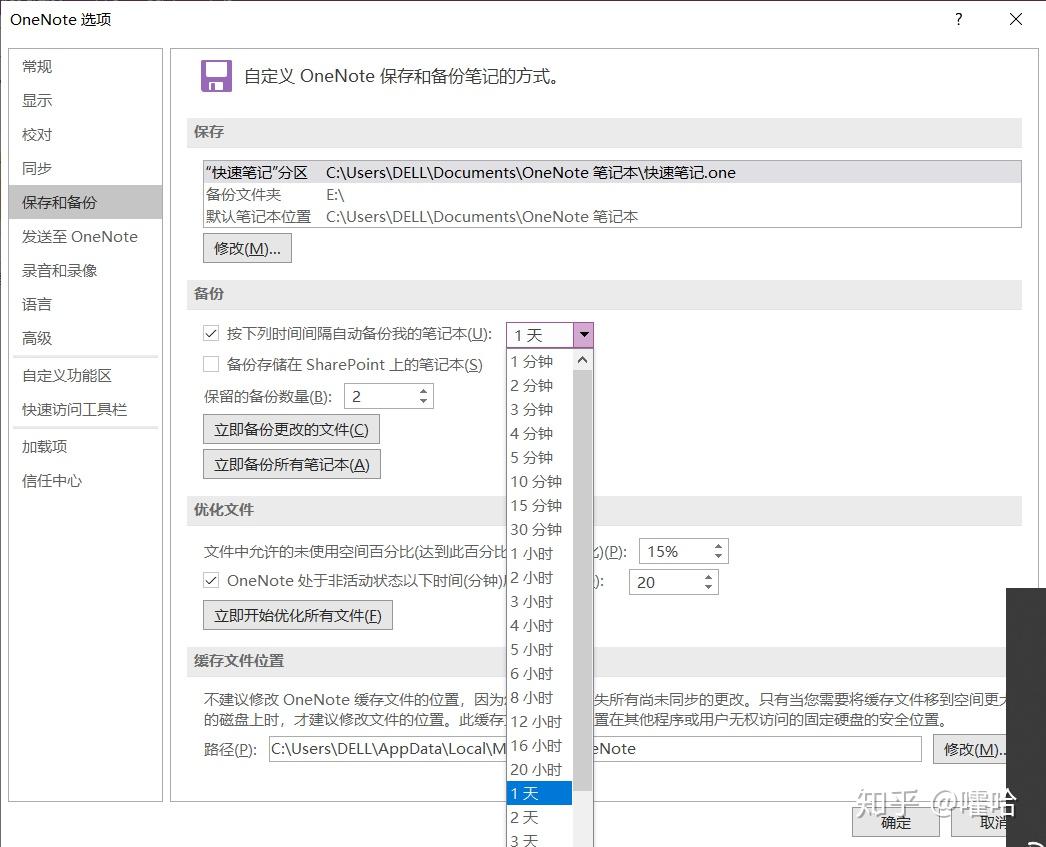The width and height of the screenshot is (1046, 847).
Task: Click the backup count spinner arrows
Action: 424,396
